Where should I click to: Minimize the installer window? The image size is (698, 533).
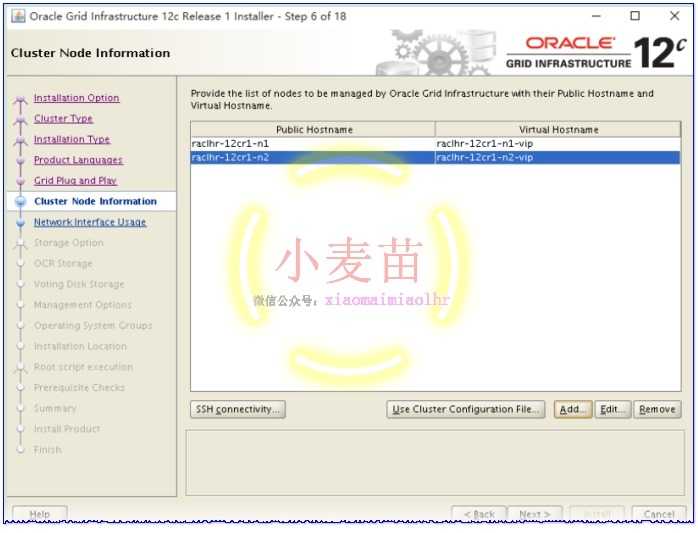pos(596,16)
